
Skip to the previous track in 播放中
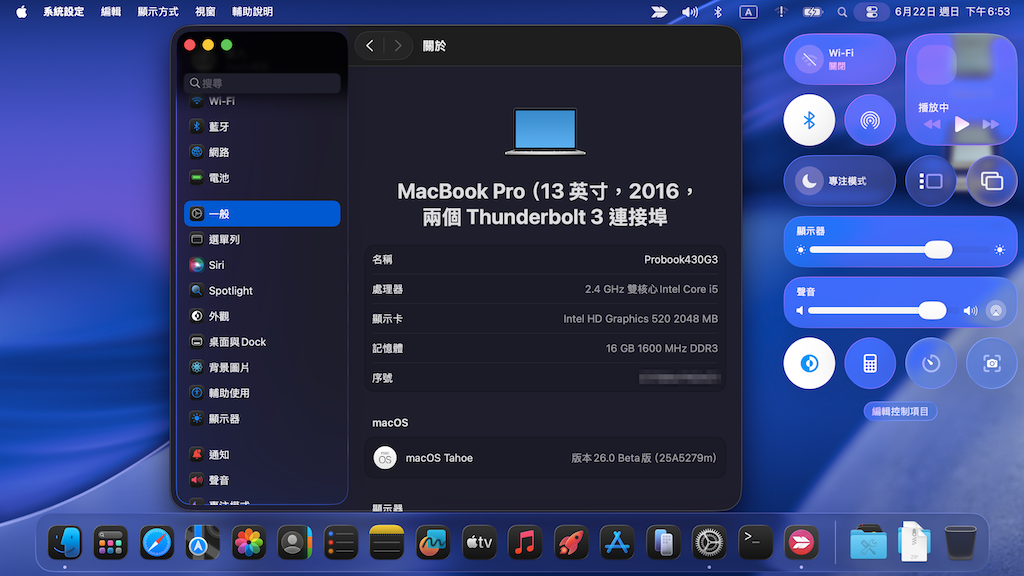(x=932, y=124)
